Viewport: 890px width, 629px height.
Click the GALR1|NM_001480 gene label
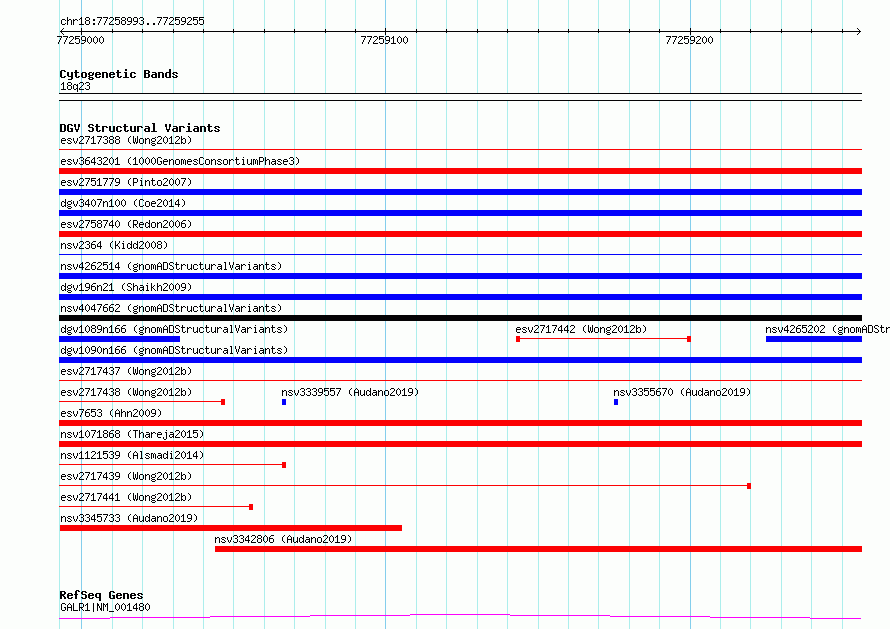(x=105, y=607)
